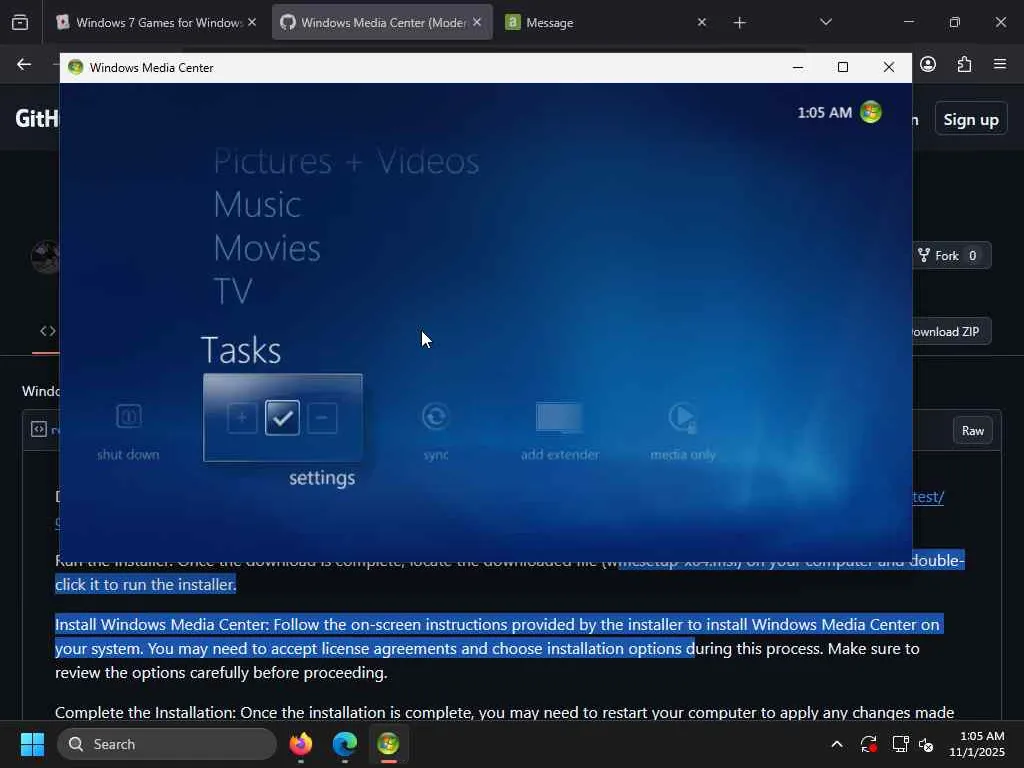The height and width of the screenshot is (768, 1024).
Task: Open the taskbar clock and date
Action: [x=977, y=744]
